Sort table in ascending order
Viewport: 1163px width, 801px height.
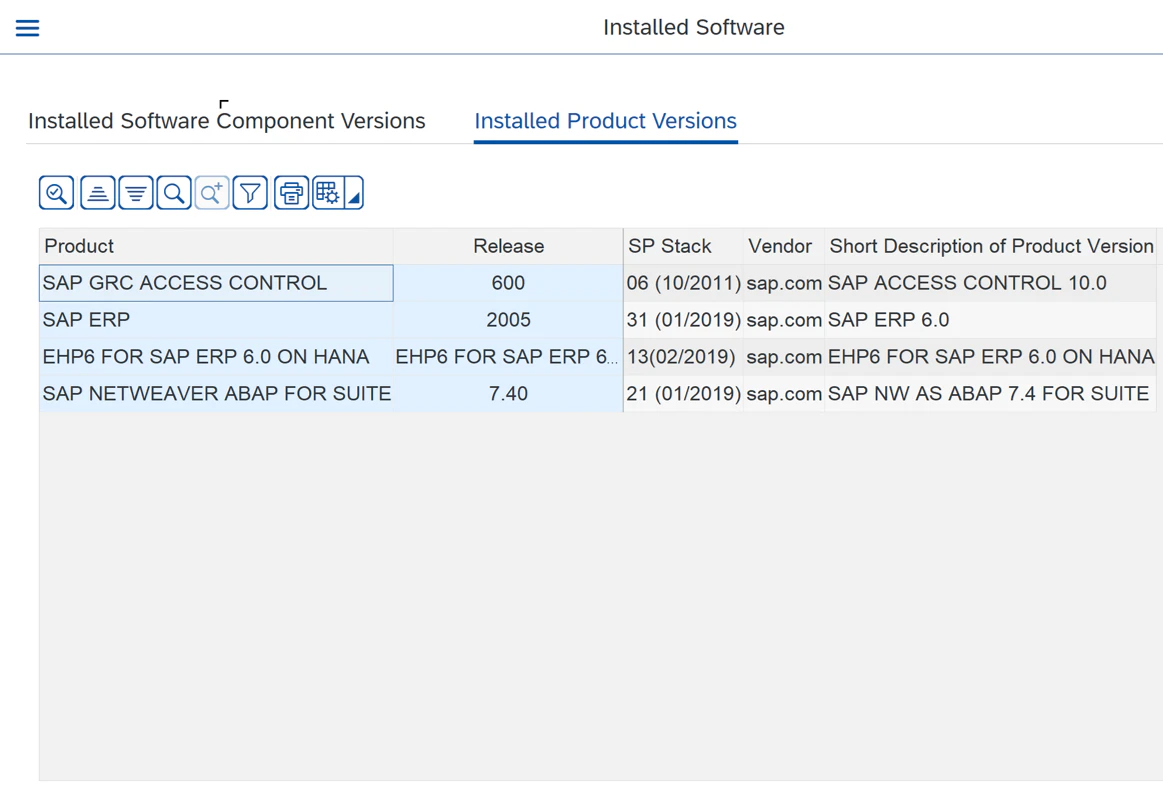click(x=98, y=193)
